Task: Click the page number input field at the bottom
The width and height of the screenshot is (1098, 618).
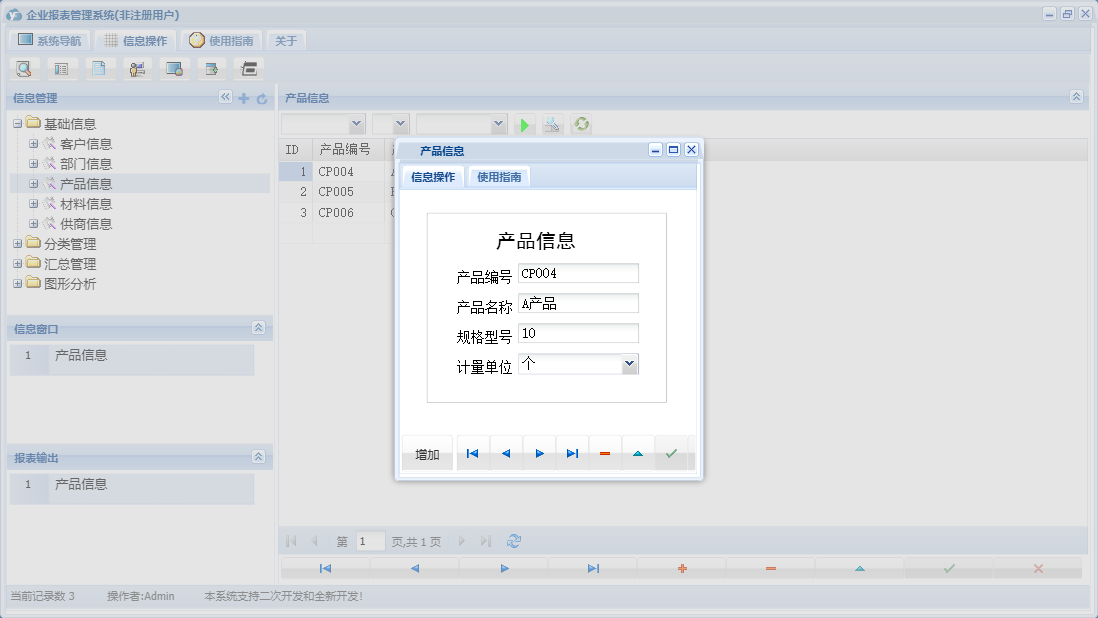Action: click(x=369, y=540)
